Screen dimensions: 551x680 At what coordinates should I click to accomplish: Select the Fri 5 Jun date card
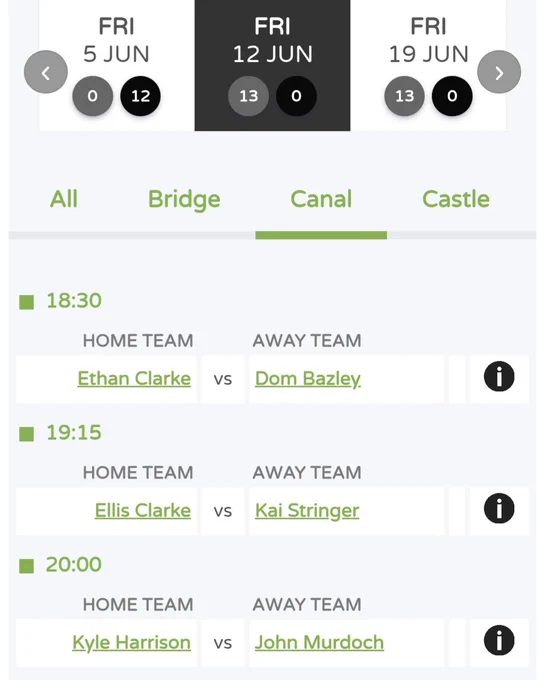pyautogui.click(x=117, y=65)
